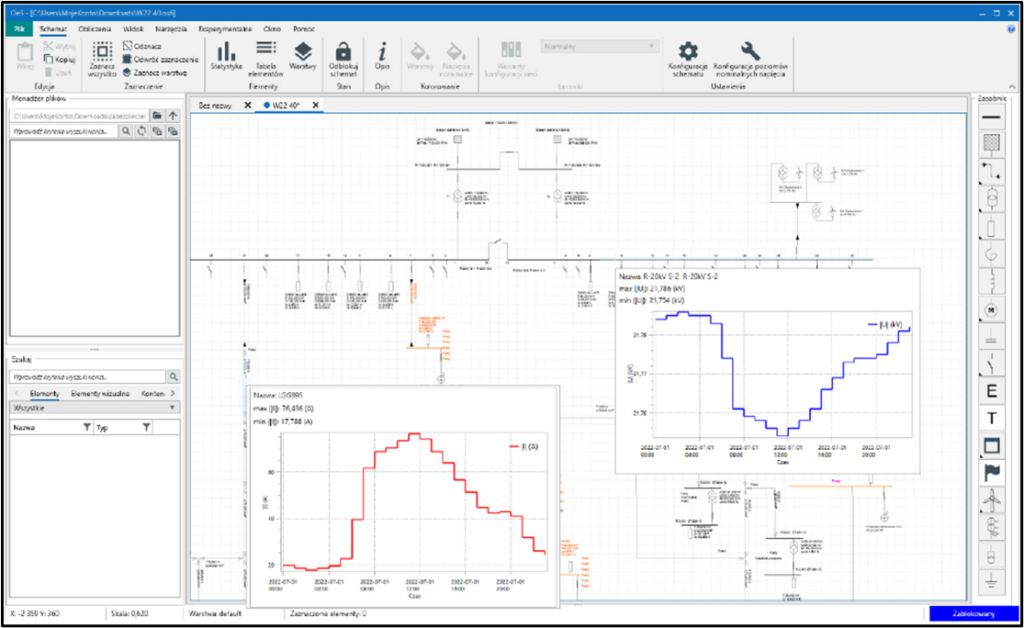This screenshot has width=1024, height=628.
Task: Click the file manager path field
Action: [80, 116]
